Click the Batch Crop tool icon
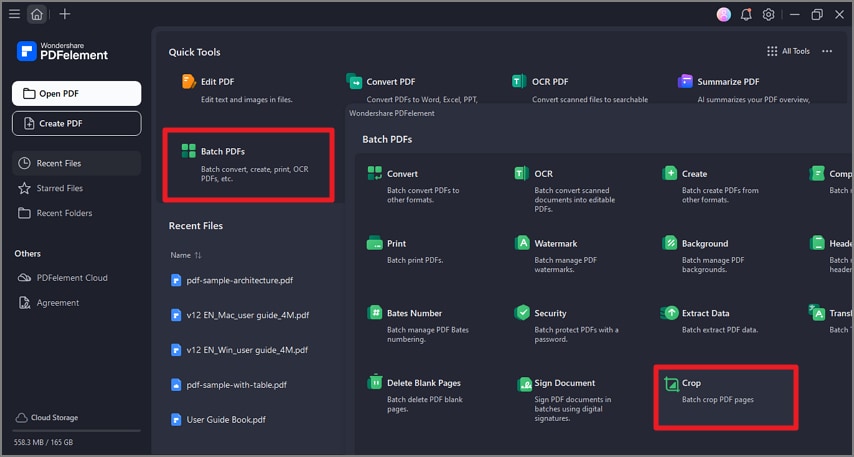The height and width of the screenshot is (457, 854). [669, 383]
